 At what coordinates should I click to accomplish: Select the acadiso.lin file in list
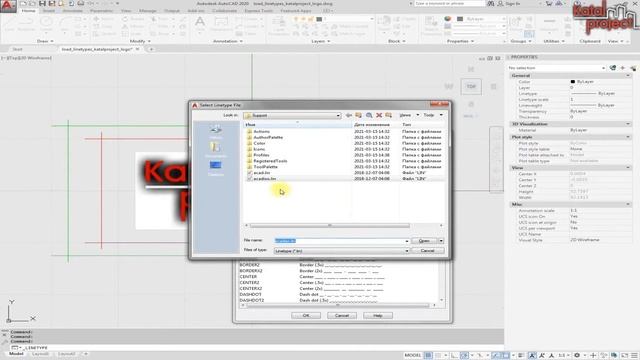(x=264, y=179)
